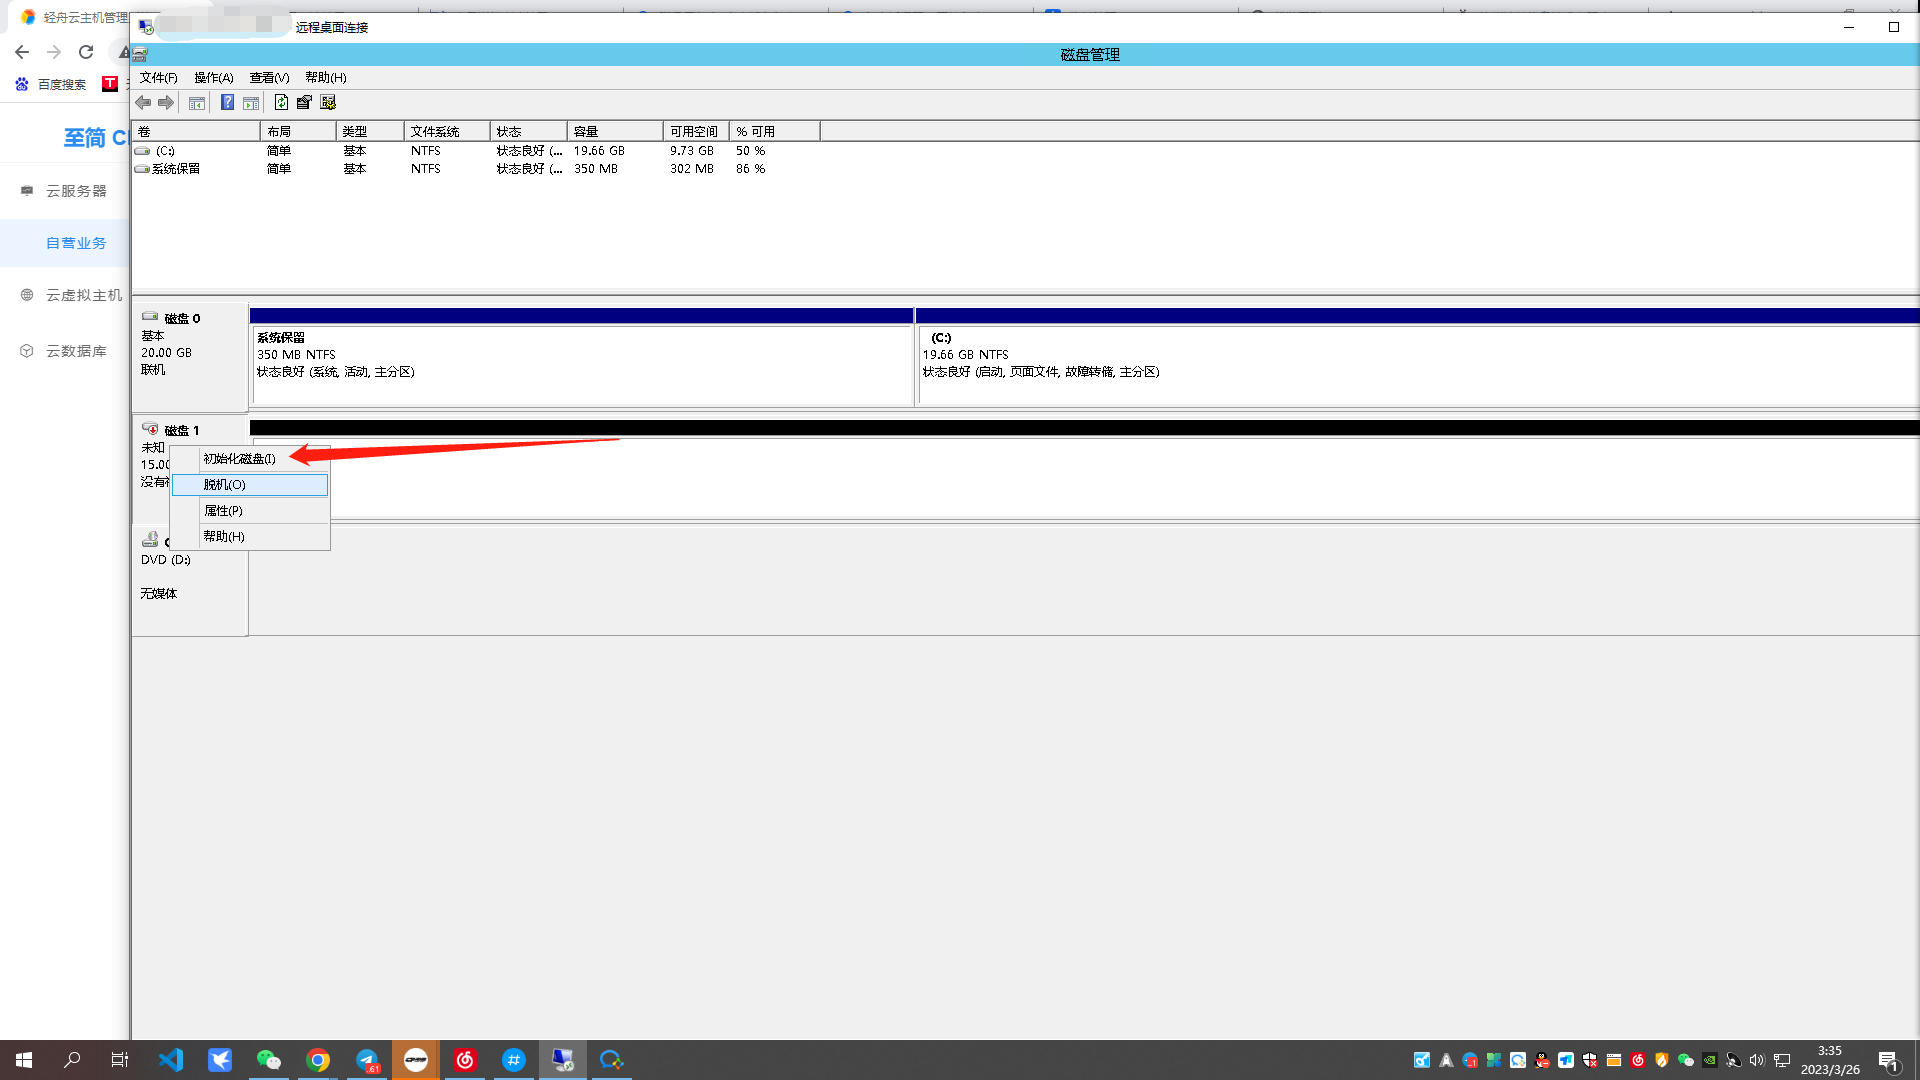Click 帮助(H) in the context menu
Screen dimensions: 1920x1080
pos(224,536)
